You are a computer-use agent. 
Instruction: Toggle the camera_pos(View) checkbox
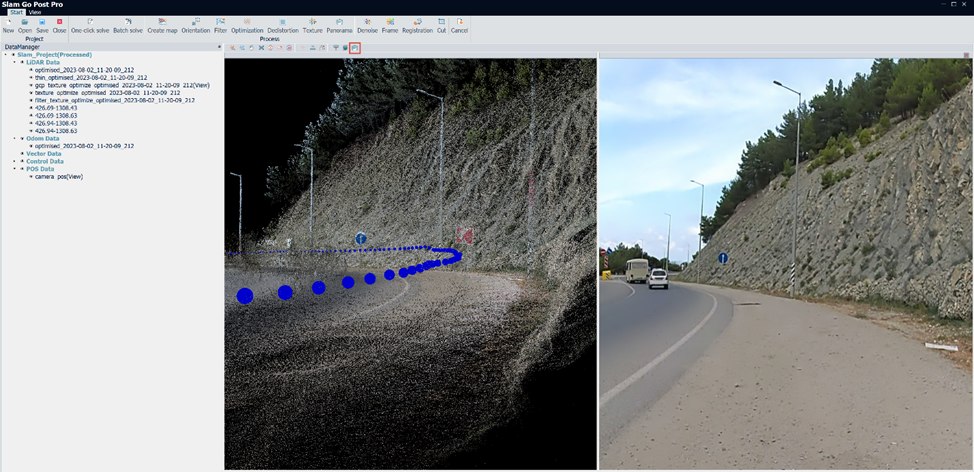click(31, 176)
